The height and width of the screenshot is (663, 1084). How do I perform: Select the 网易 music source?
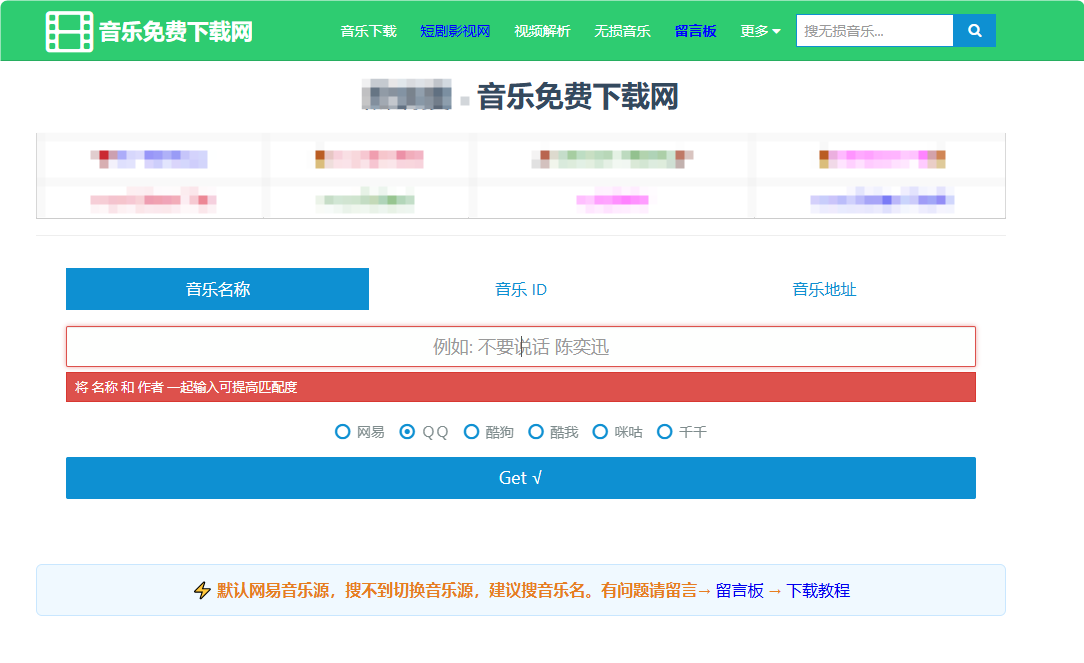(342, 432)
